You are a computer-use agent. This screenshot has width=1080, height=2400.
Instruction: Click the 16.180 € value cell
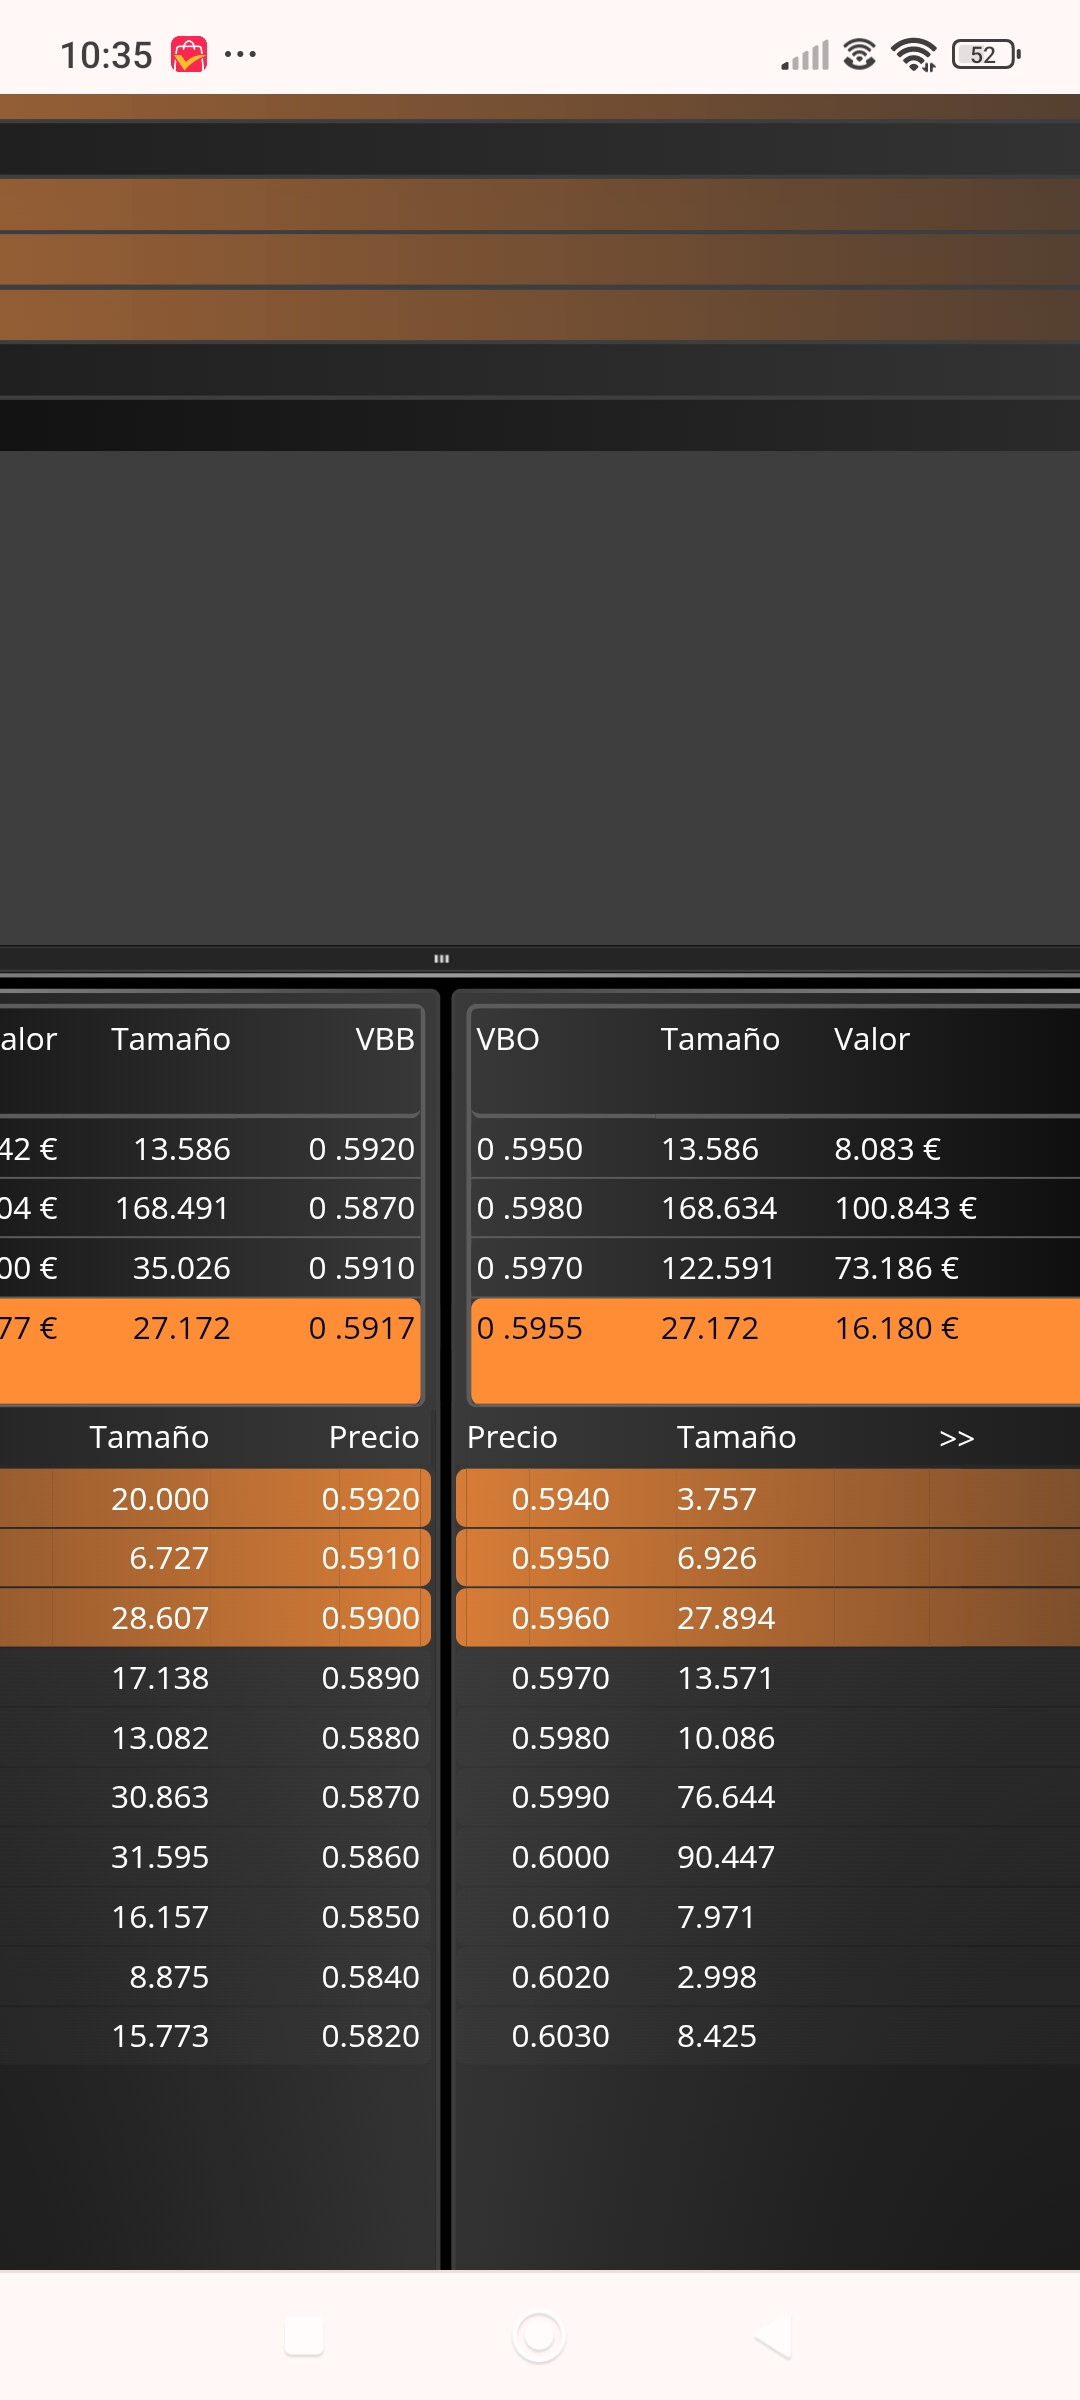tap(897, 1328)
